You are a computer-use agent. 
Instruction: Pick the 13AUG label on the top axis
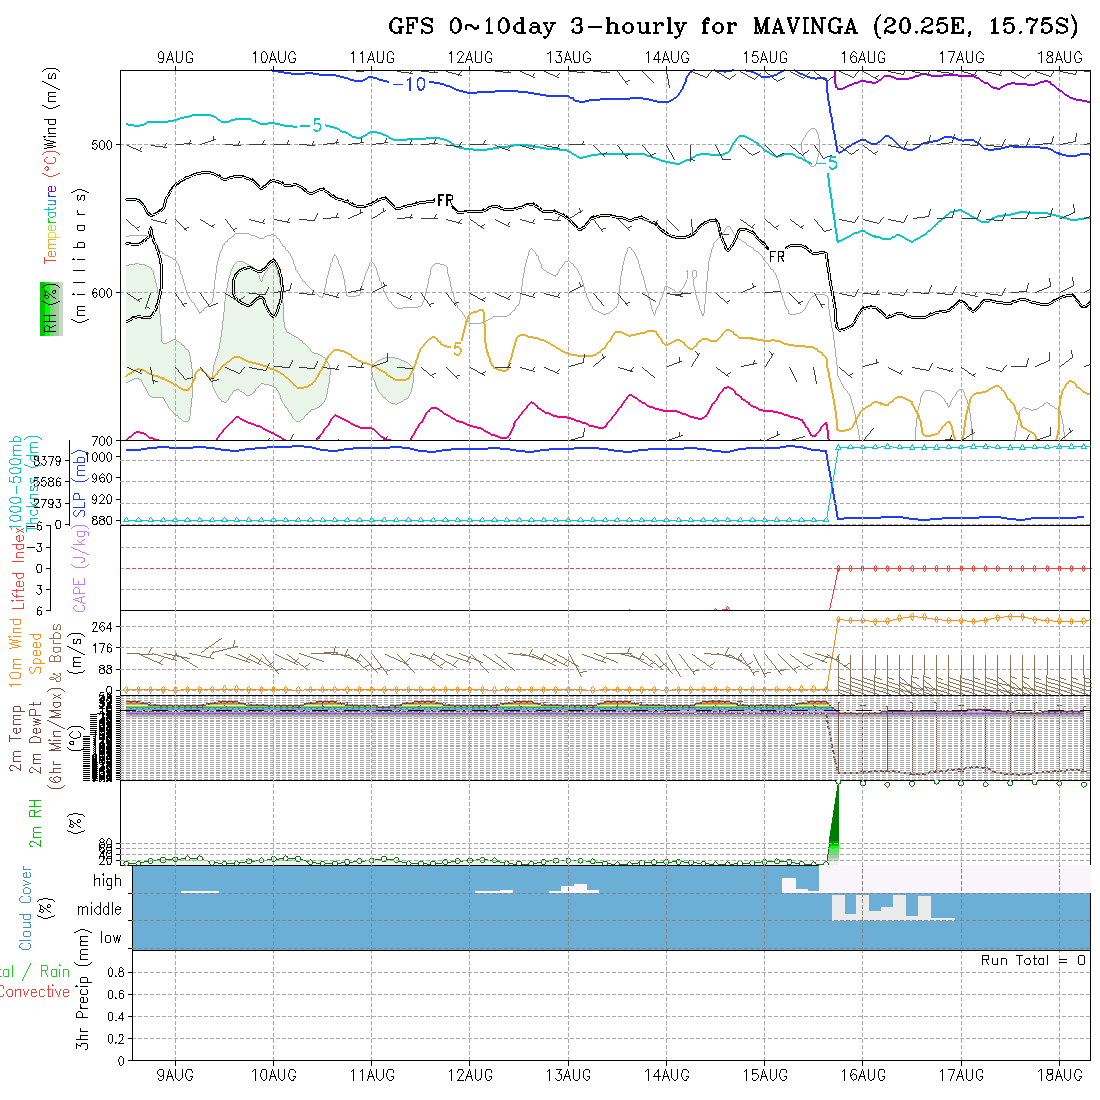[x=568, y=58]
